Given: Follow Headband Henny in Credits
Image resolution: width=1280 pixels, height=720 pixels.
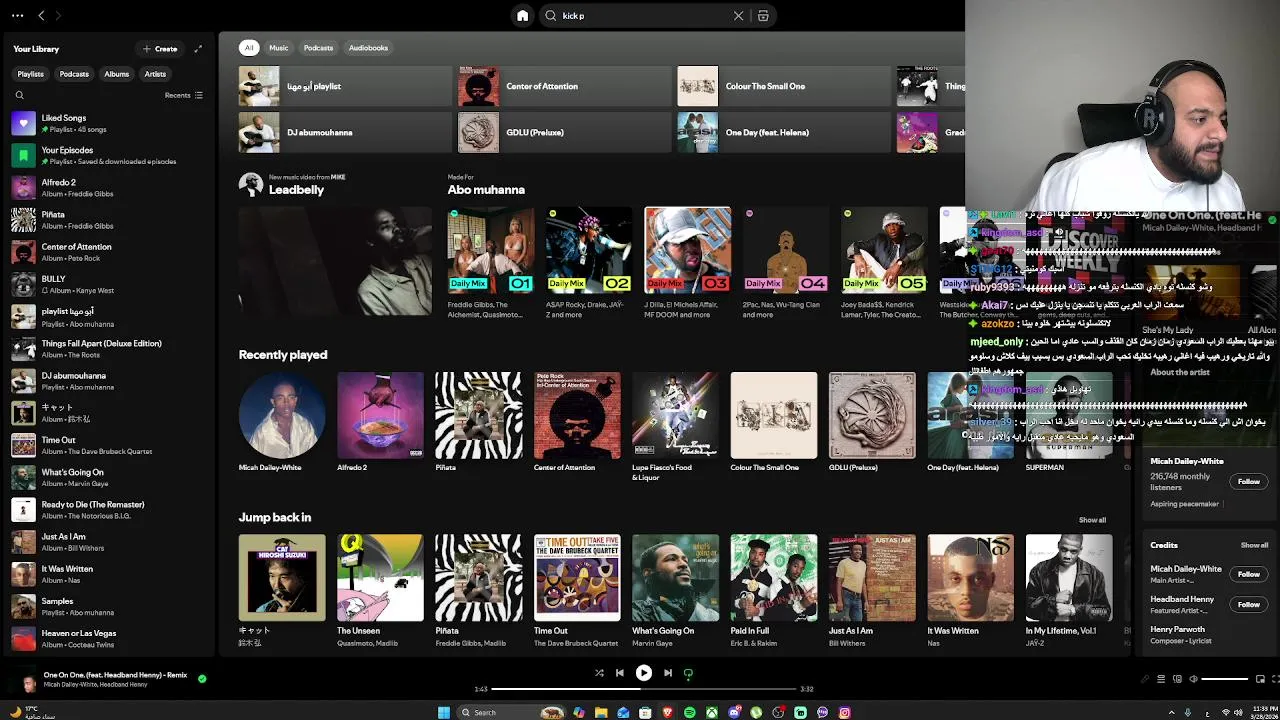Looking at the screenshot, I should pyautogui.click(x=1249, y=604).
